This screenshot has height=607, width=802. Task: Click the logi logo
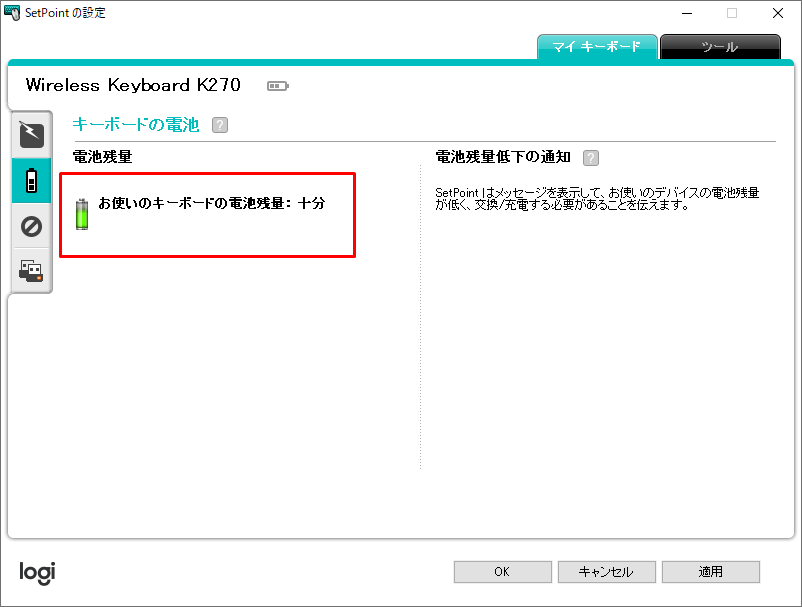[37, 572]
